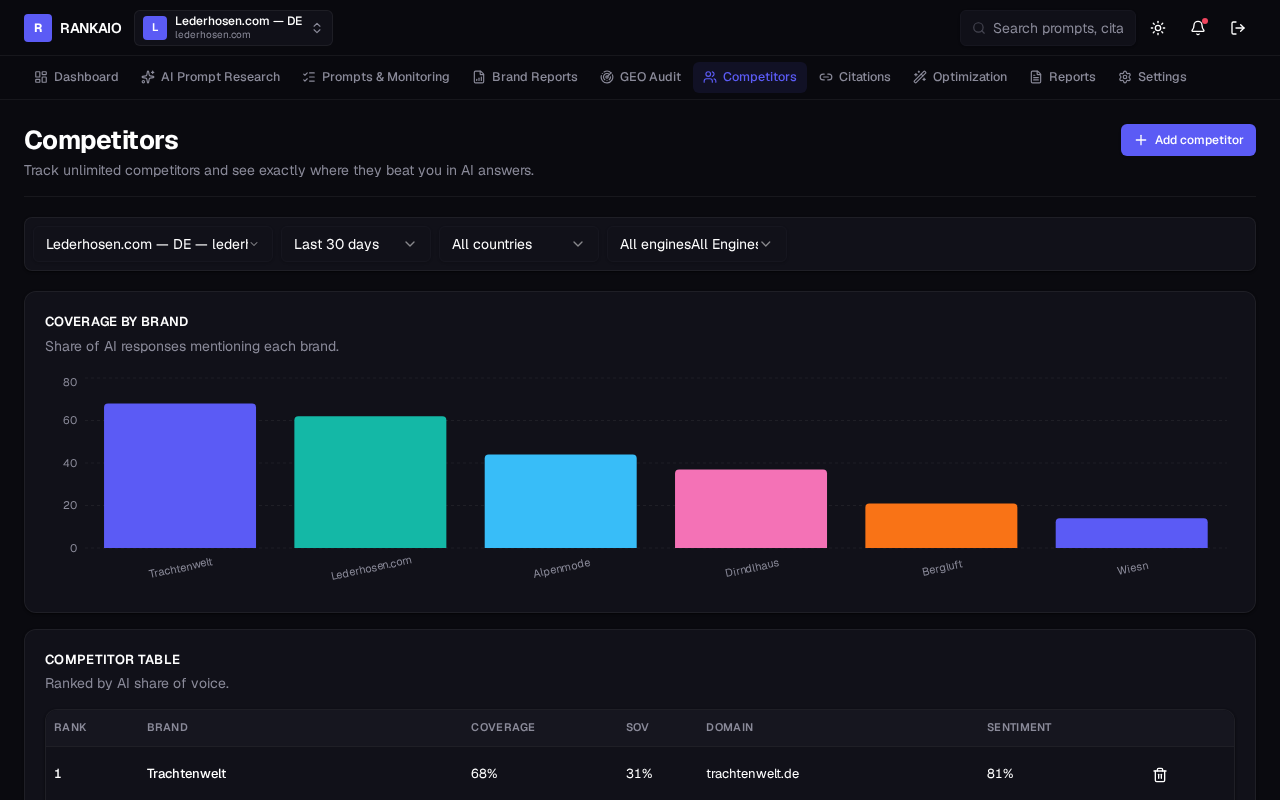Open the Reports tab
Viewport: 1280px width, 800px height.
1063,77
